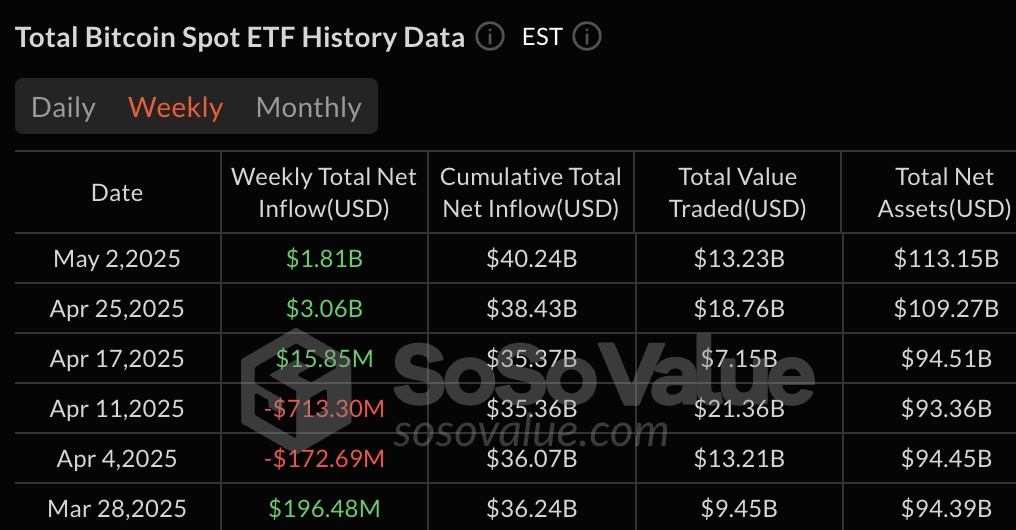Click Cumulative Total Net Inflow header
1016x530 pixels.
click(x=531, y=193)
